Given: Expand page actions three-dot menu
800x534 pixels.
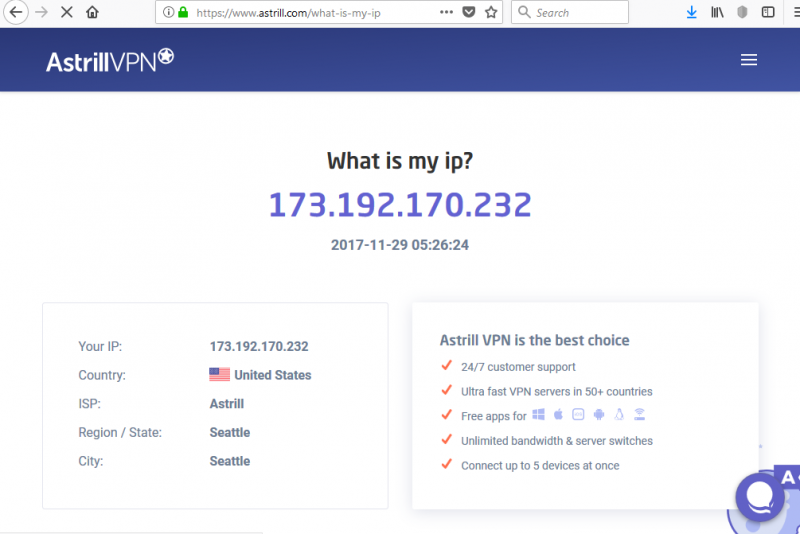Looking at the screenshot, I should (x=446, y=13).
